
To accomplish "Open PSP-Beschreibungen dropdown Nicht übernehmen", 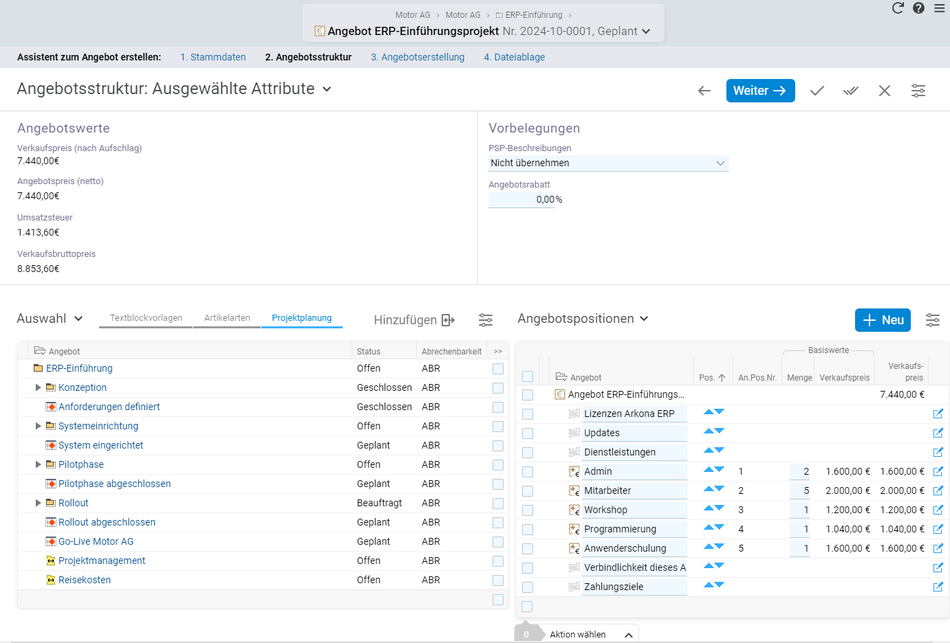I will [608, 163].
